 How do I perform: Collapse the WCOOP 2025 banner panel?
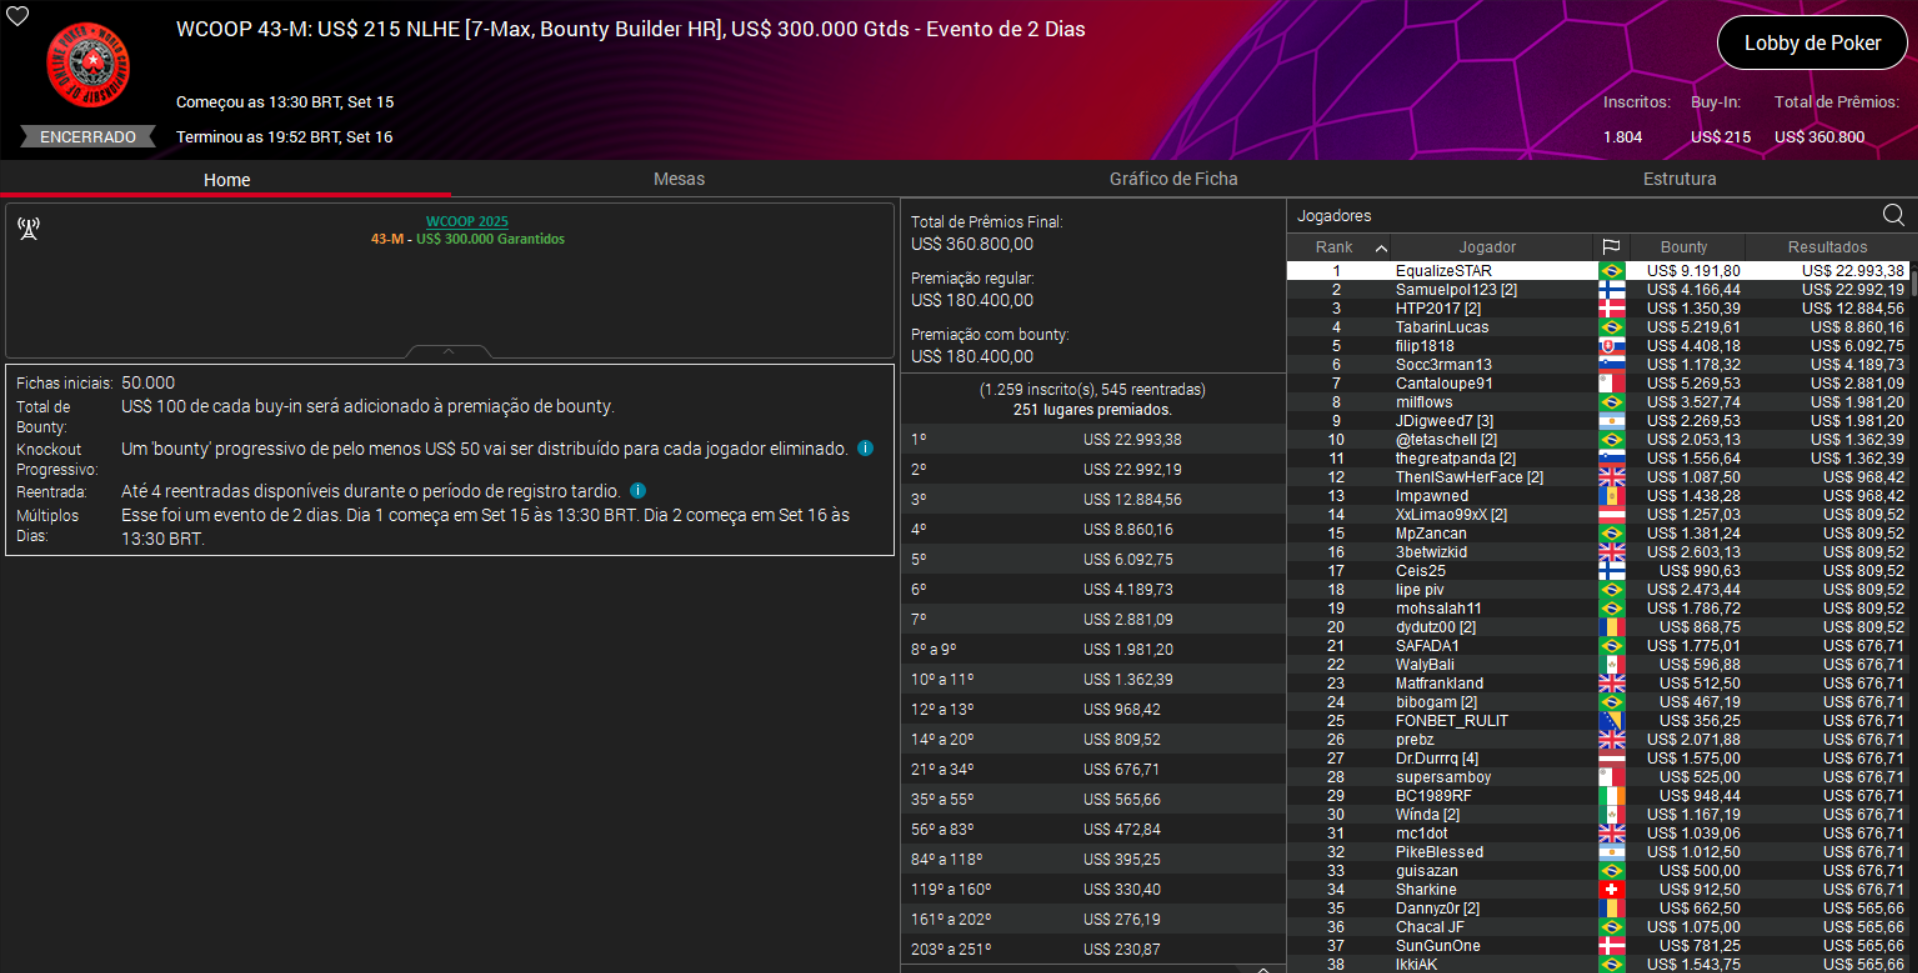click(448, 351)
